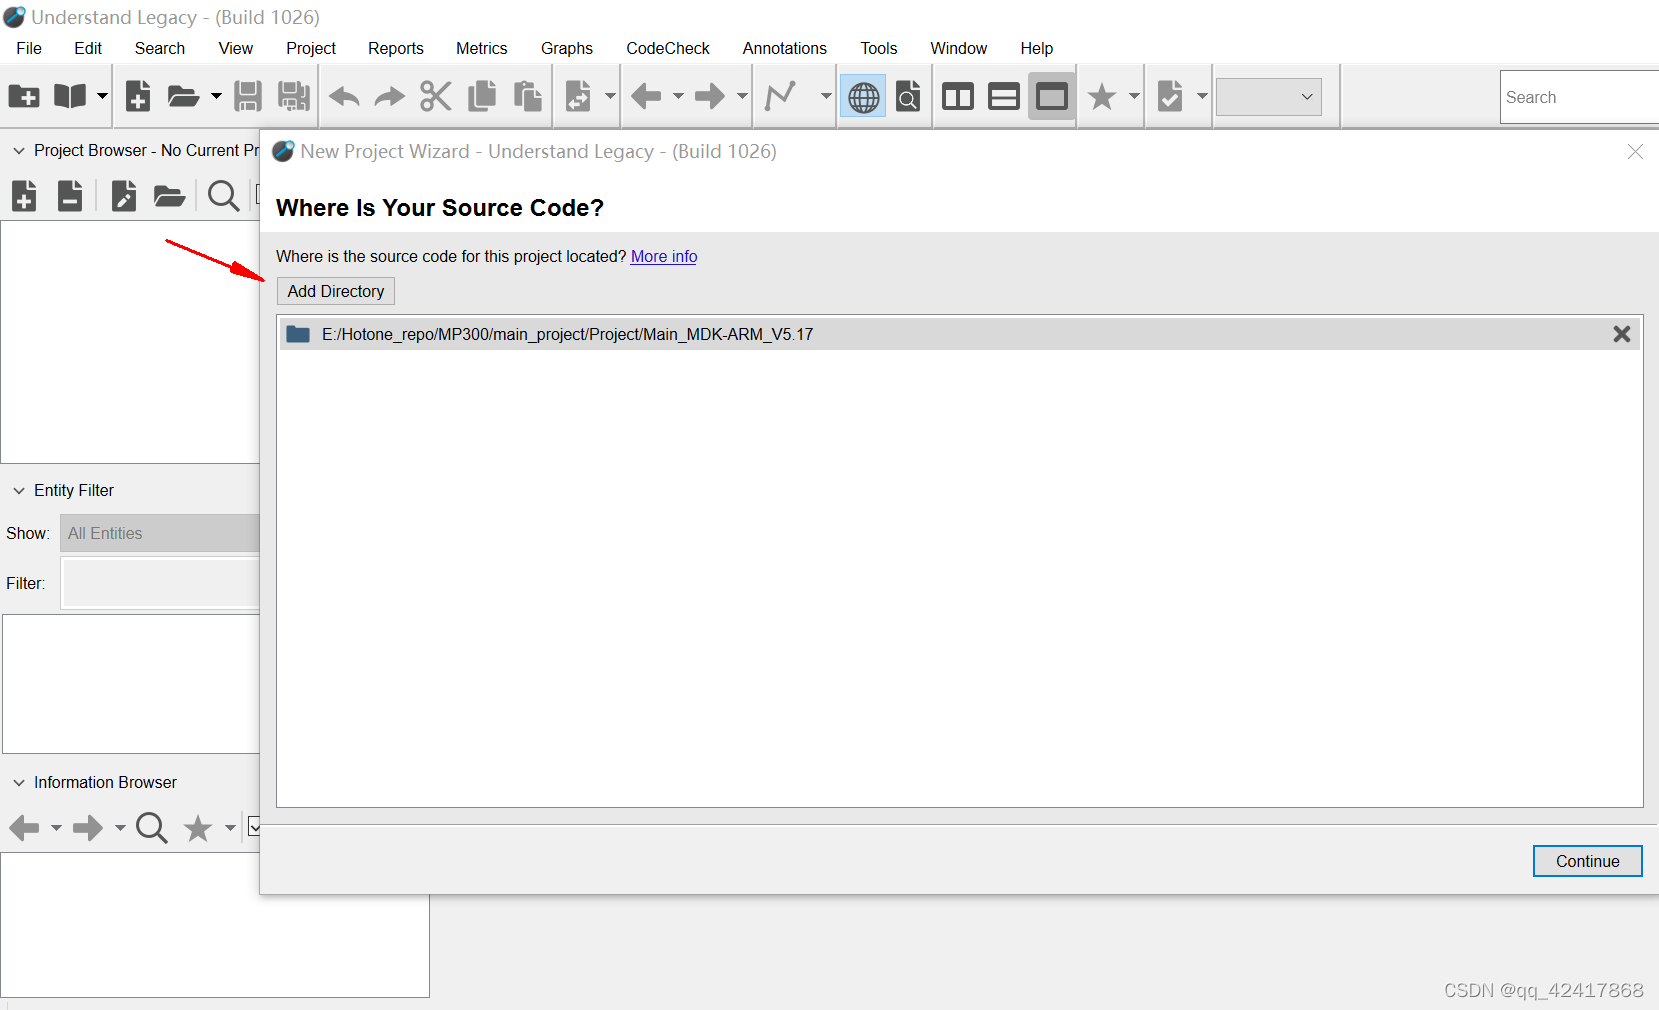Open the Back history dropdown arrow

pos(678,97)
